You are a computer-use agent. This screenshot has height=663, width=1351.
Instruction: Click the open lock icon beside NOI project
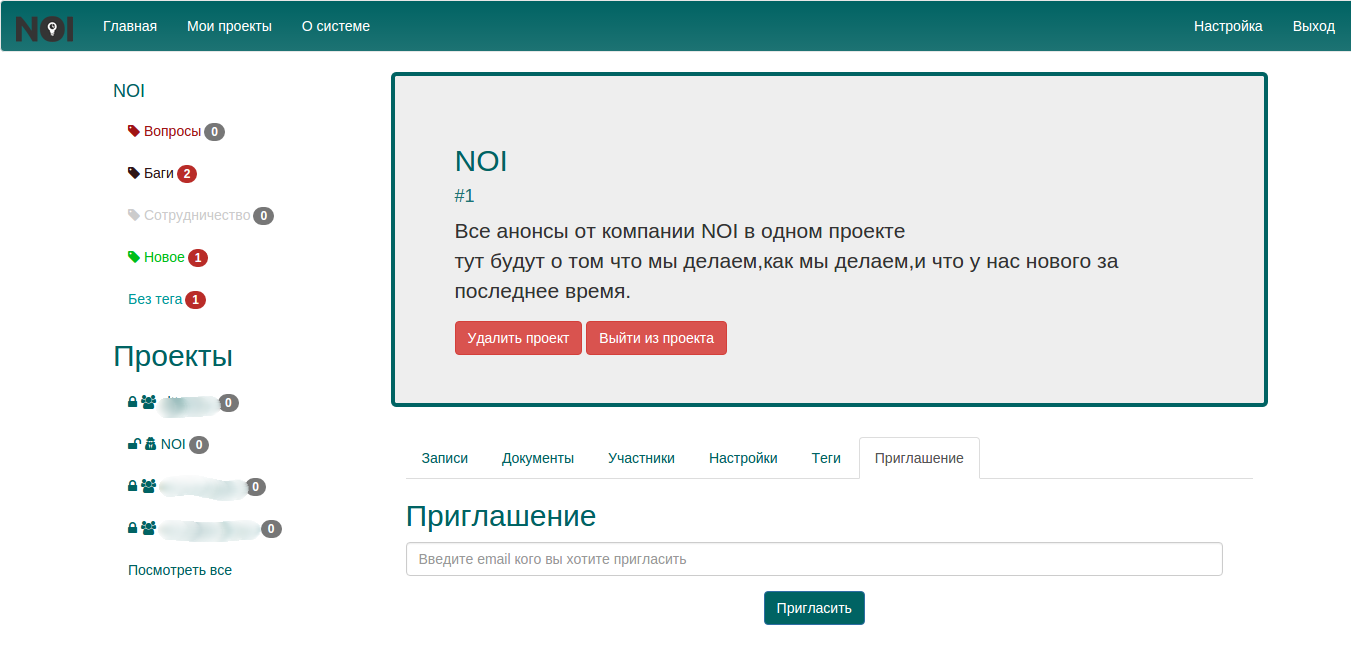(x=134, y=444)
